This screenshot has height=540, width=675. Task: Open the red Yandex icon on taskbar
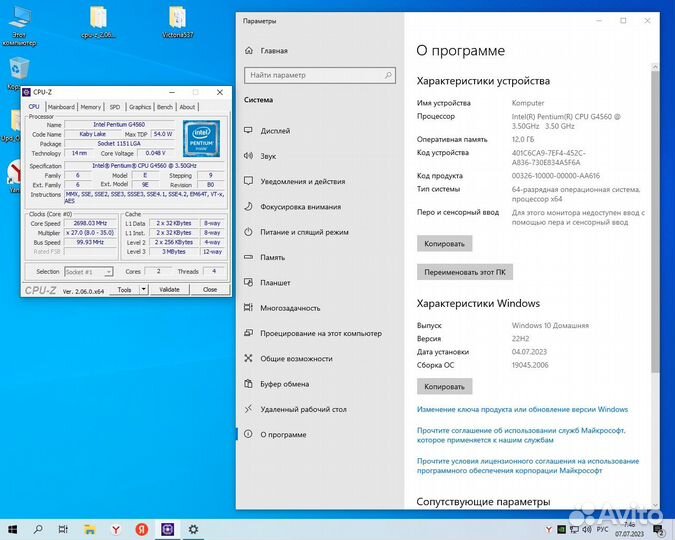tap(142, 529)
